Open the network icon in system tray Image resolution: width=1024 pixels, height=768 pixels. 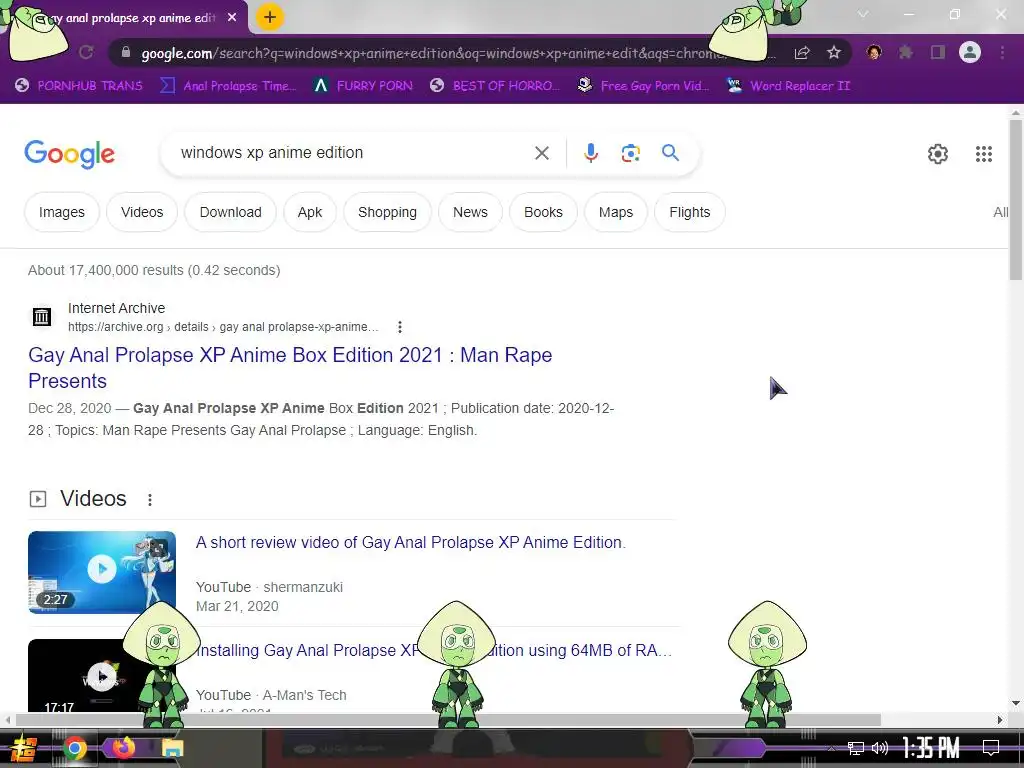pos(856,748)
